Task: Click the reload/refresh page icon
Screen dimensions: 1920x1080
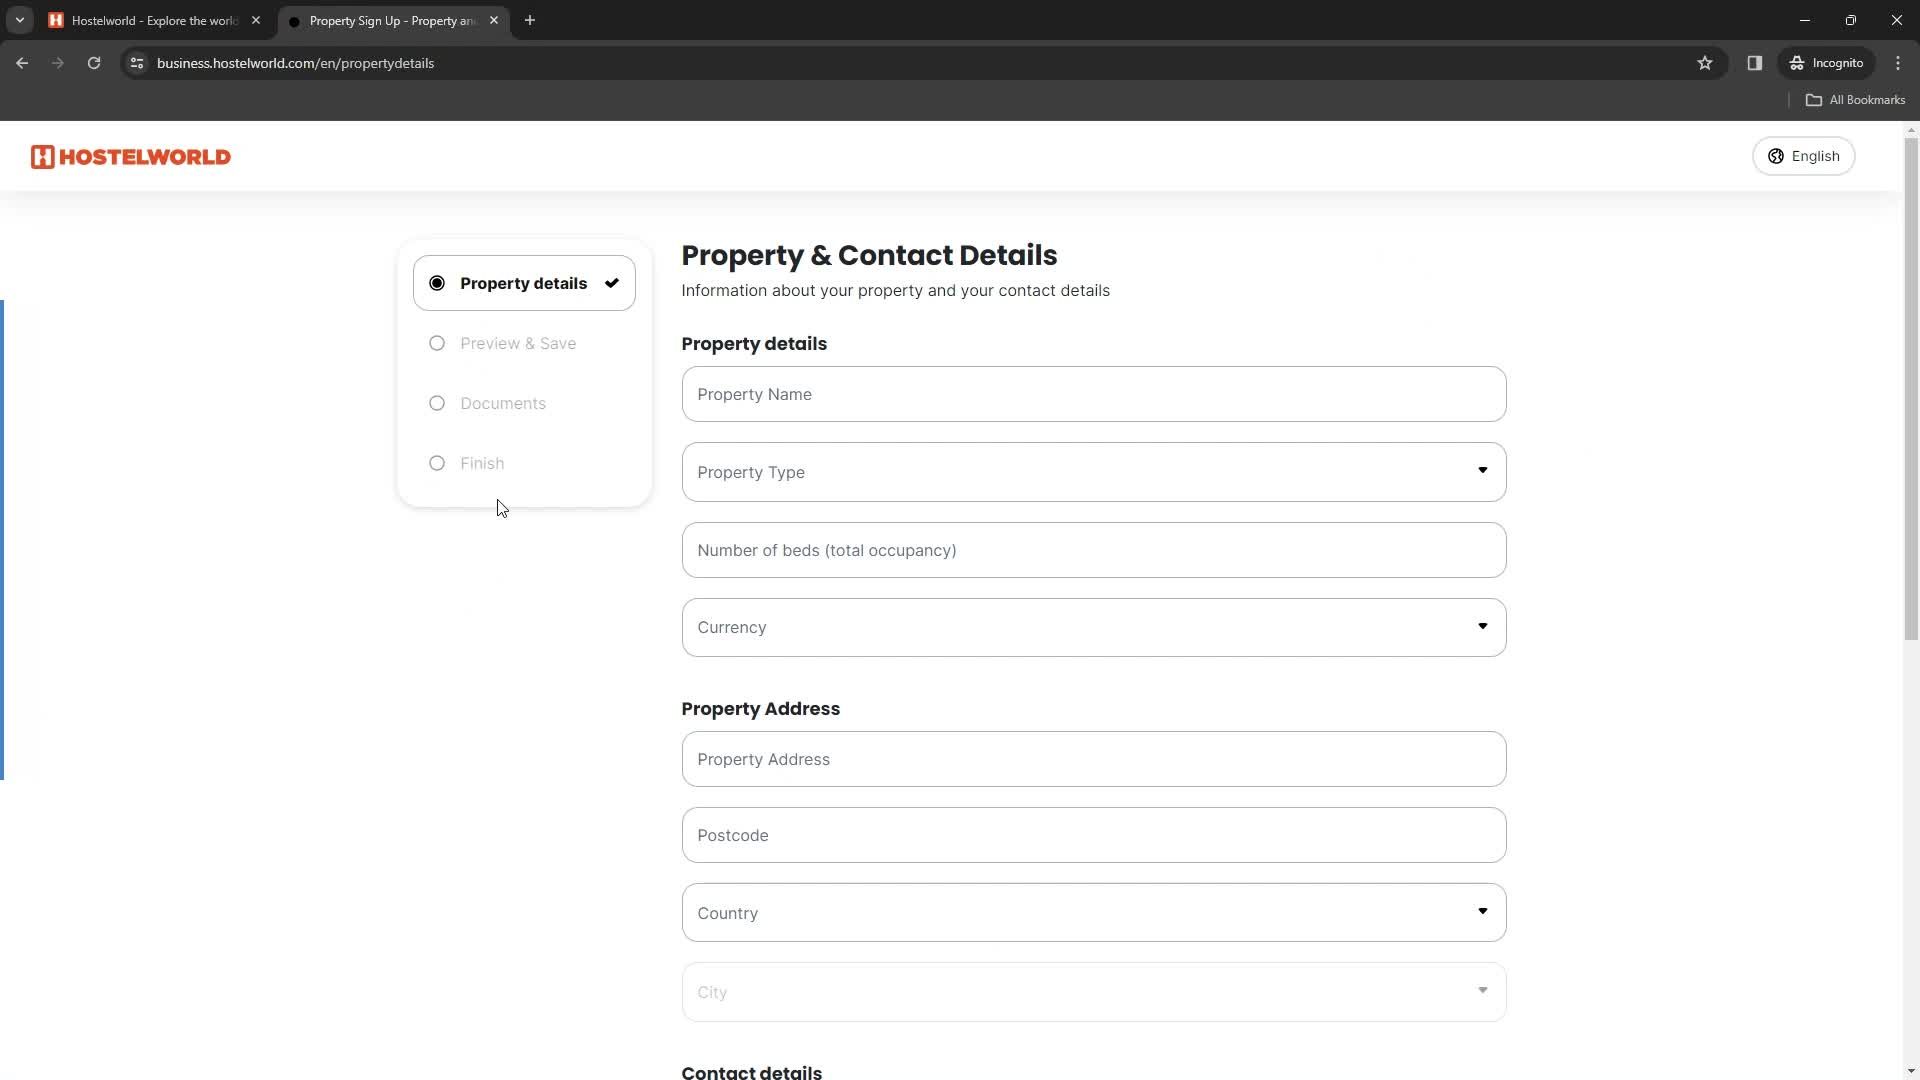Action: (94, 62)
